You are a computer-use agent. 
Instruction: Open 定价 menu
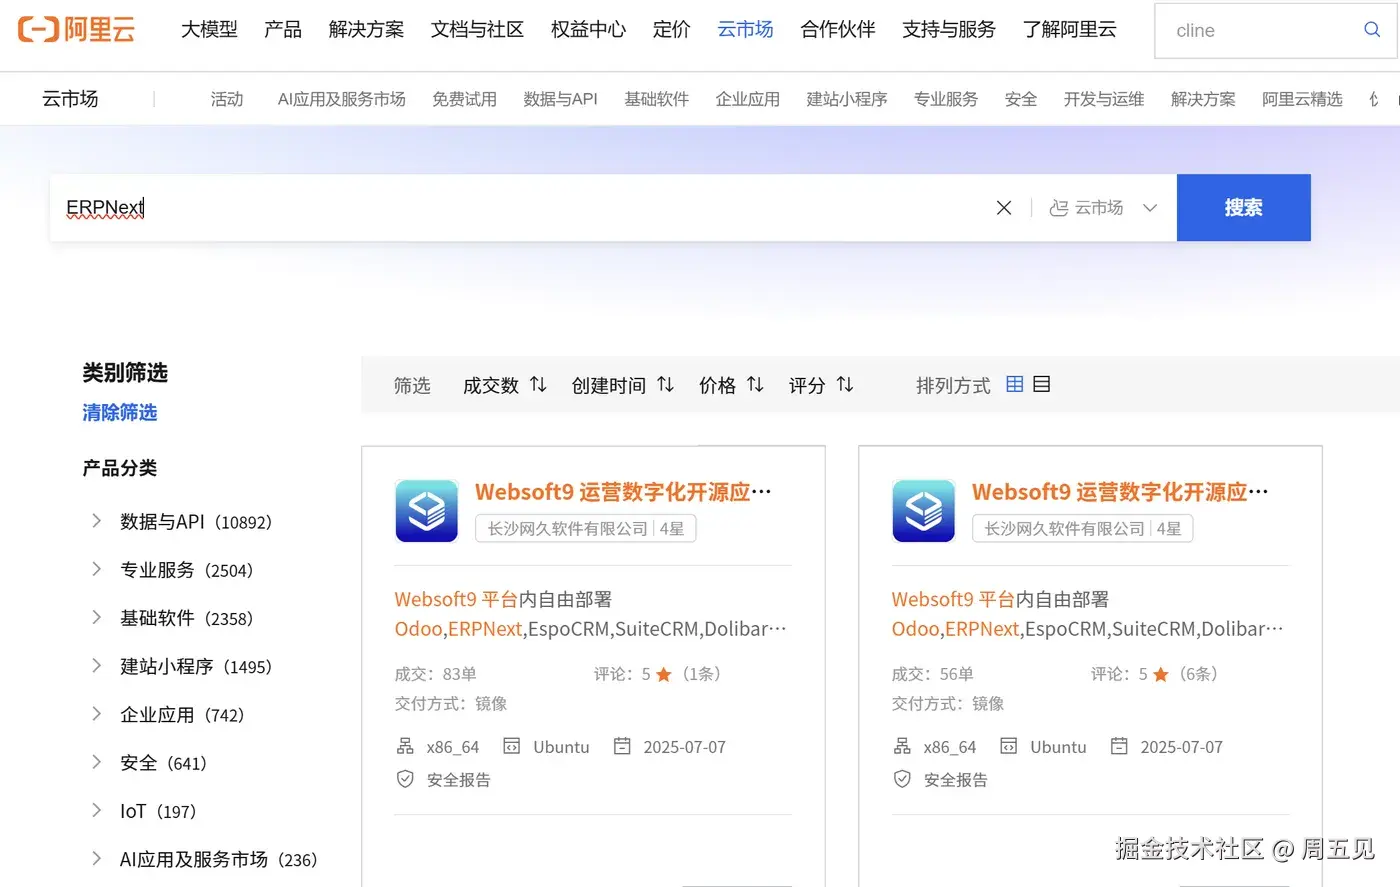click(671, 29)
